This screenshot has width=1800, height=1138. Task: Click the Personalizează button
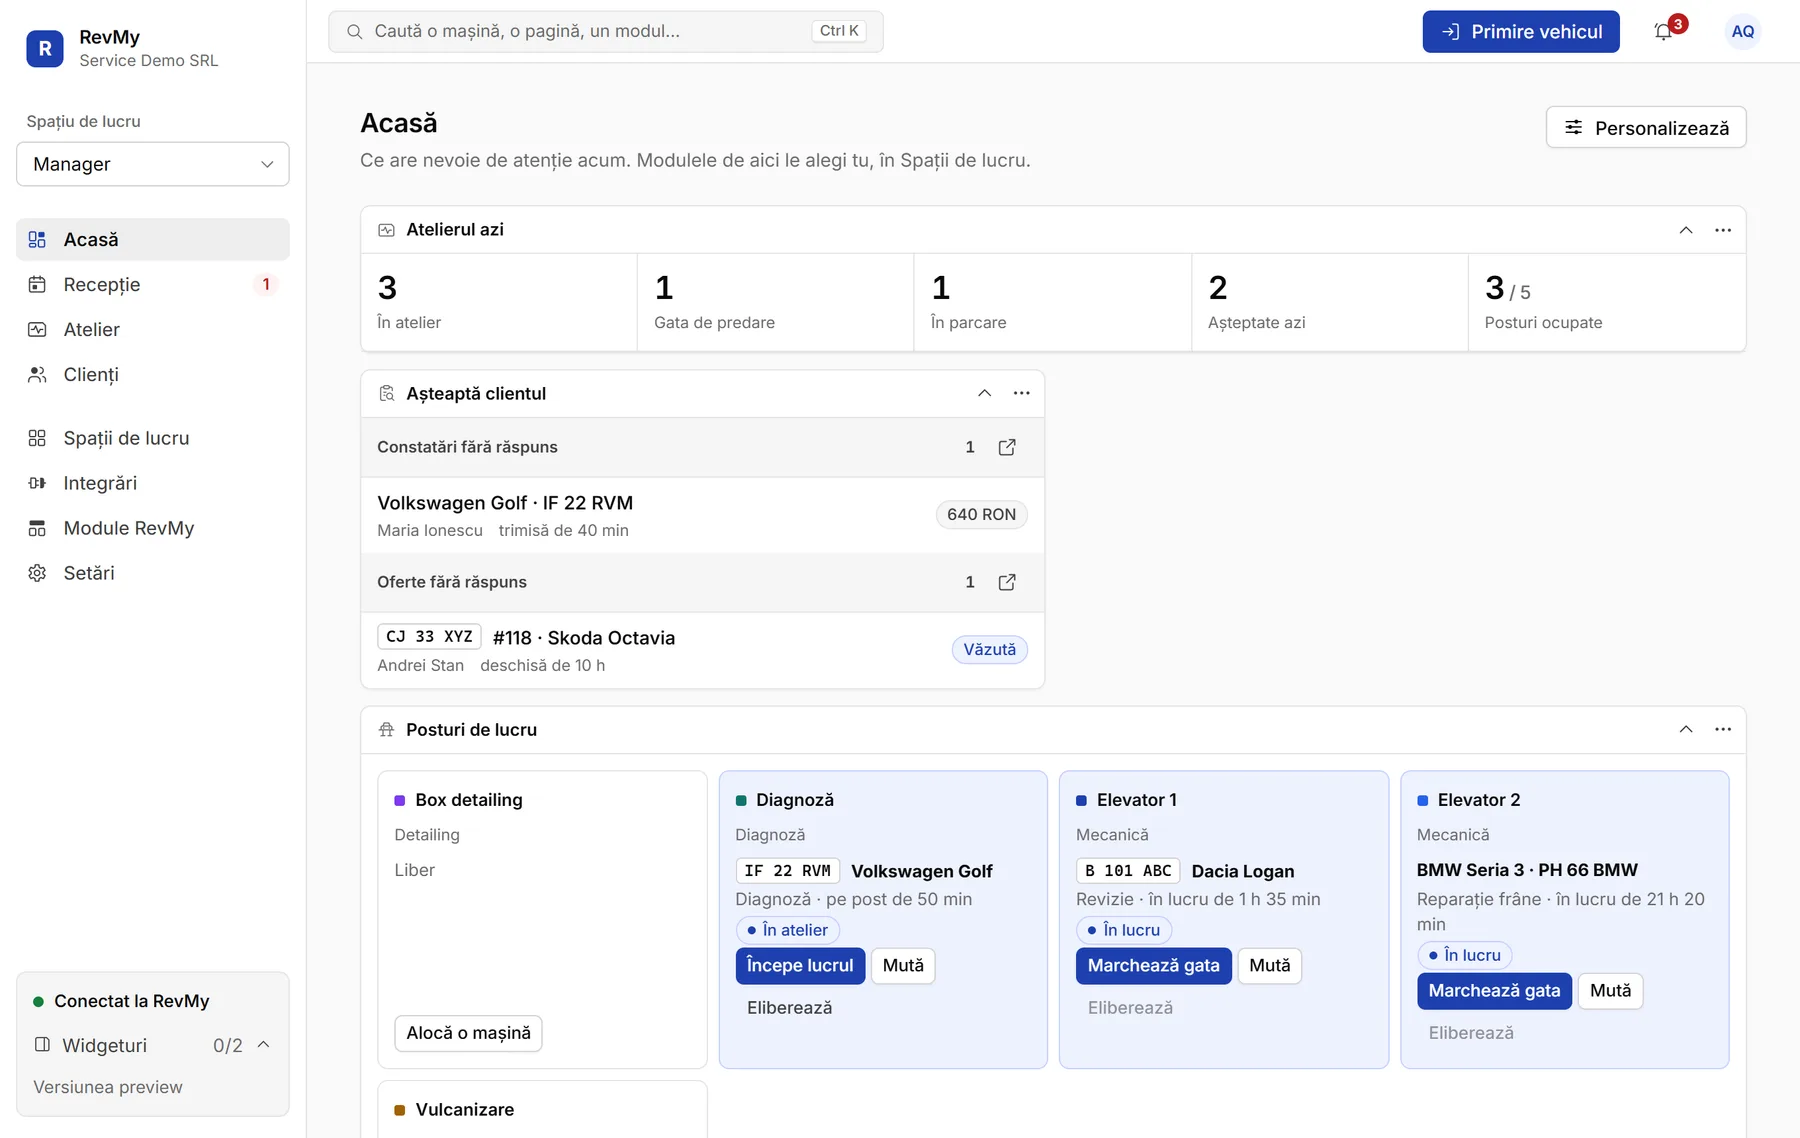(1646, 127)
